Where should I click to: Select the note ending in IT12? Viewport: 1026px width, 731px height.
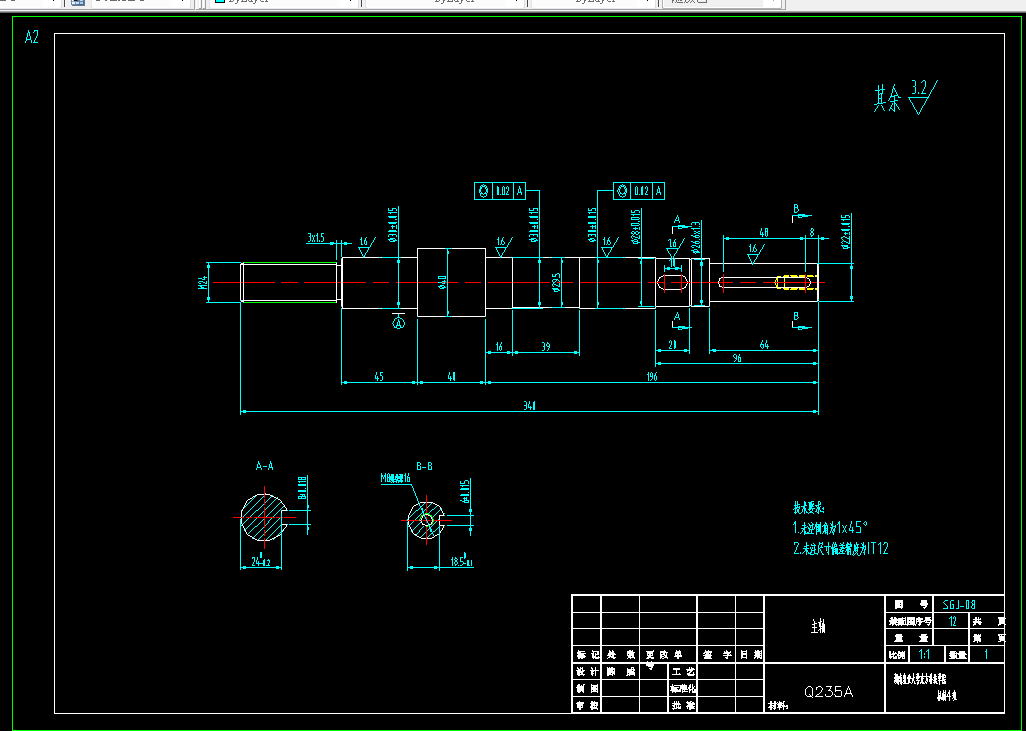(x=841, y=548)
